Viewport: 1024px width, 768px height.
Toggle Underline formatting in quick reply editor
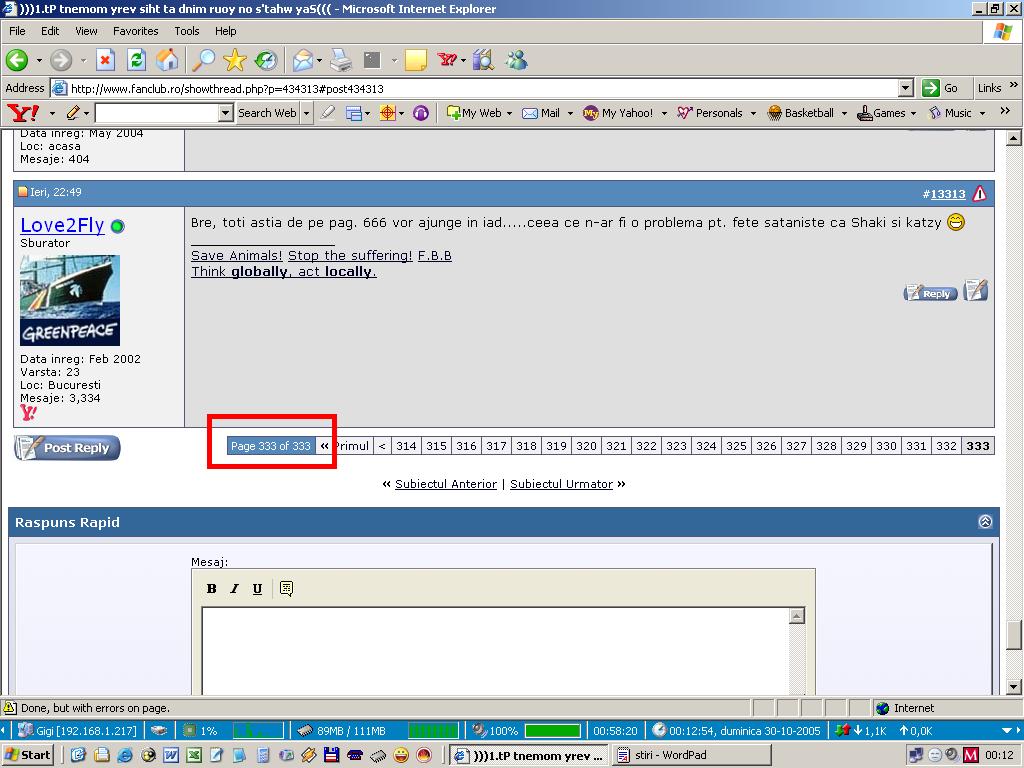pyautogui.click(x=257, y=589)
